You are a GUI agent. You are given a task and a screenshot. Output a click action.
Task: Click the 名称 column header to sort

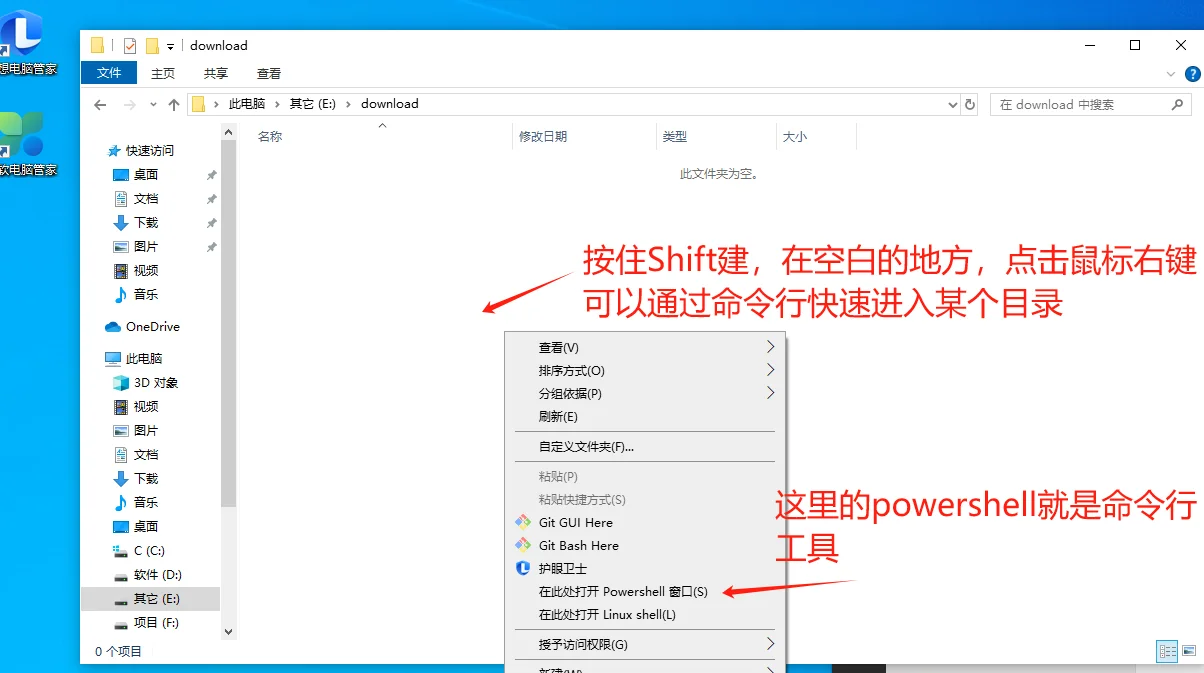coord(271,136)
